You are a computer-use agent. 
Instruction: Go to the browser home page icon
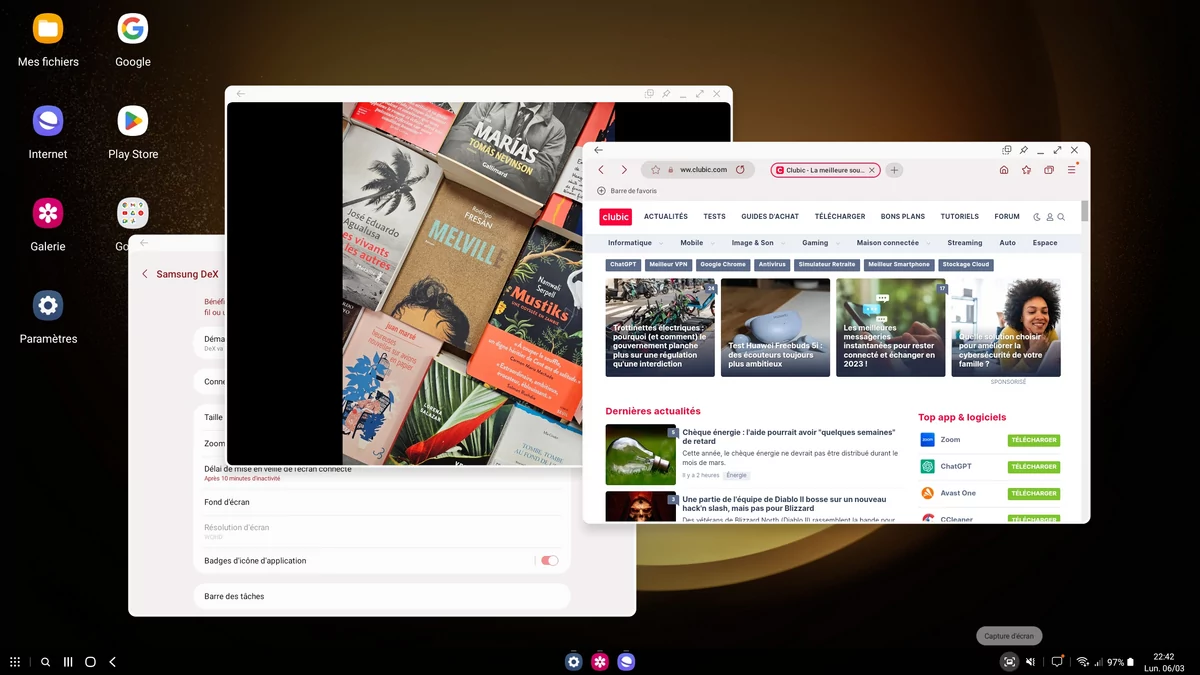(x=1004, y=170)
